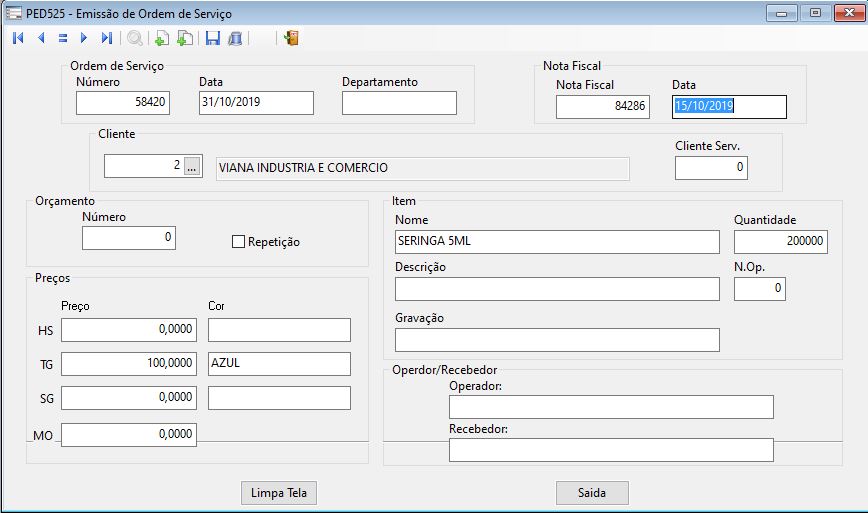
Task: Click the magnifier search icon
Action: tap(134, 38)
